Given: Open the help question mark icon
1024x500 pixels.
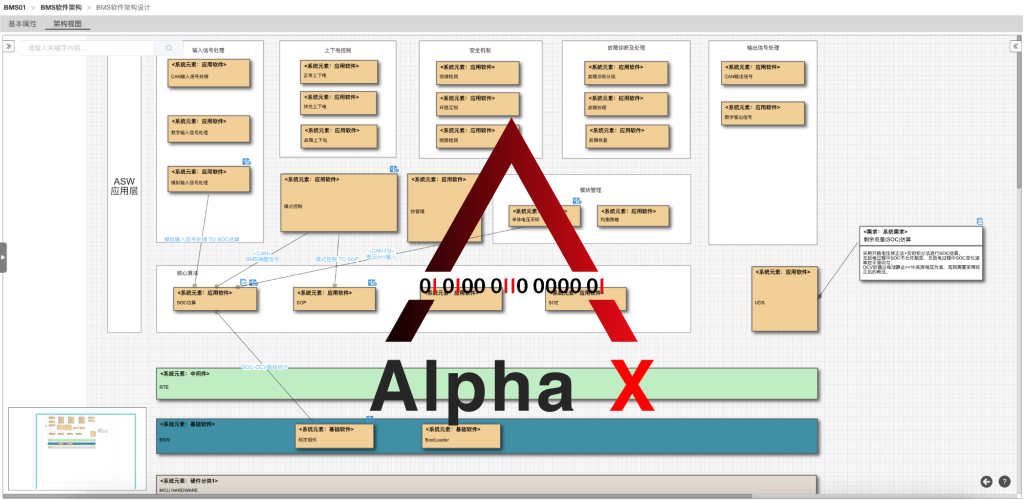Looking at the screenshot, I should (1004, 481).
